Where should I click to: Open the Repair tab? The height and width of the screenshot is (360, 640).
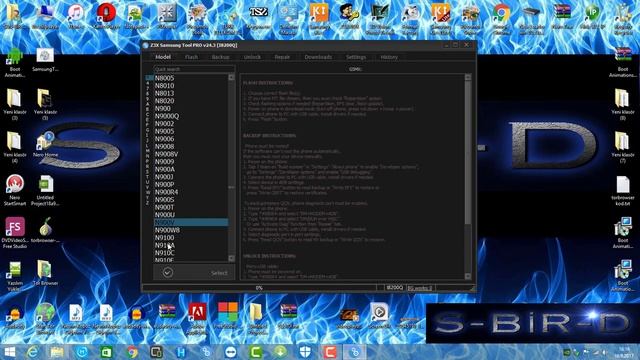[282, 57]
